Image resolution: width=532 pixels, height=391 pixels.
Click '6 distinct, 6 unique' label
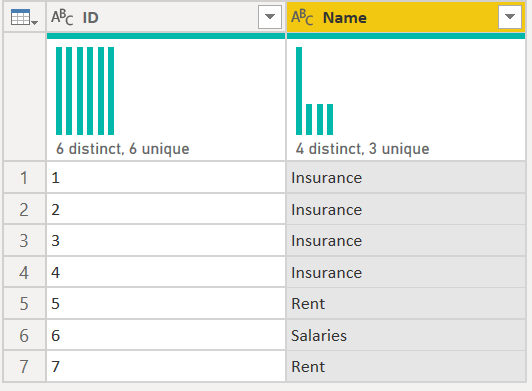(x=122, y=149)
